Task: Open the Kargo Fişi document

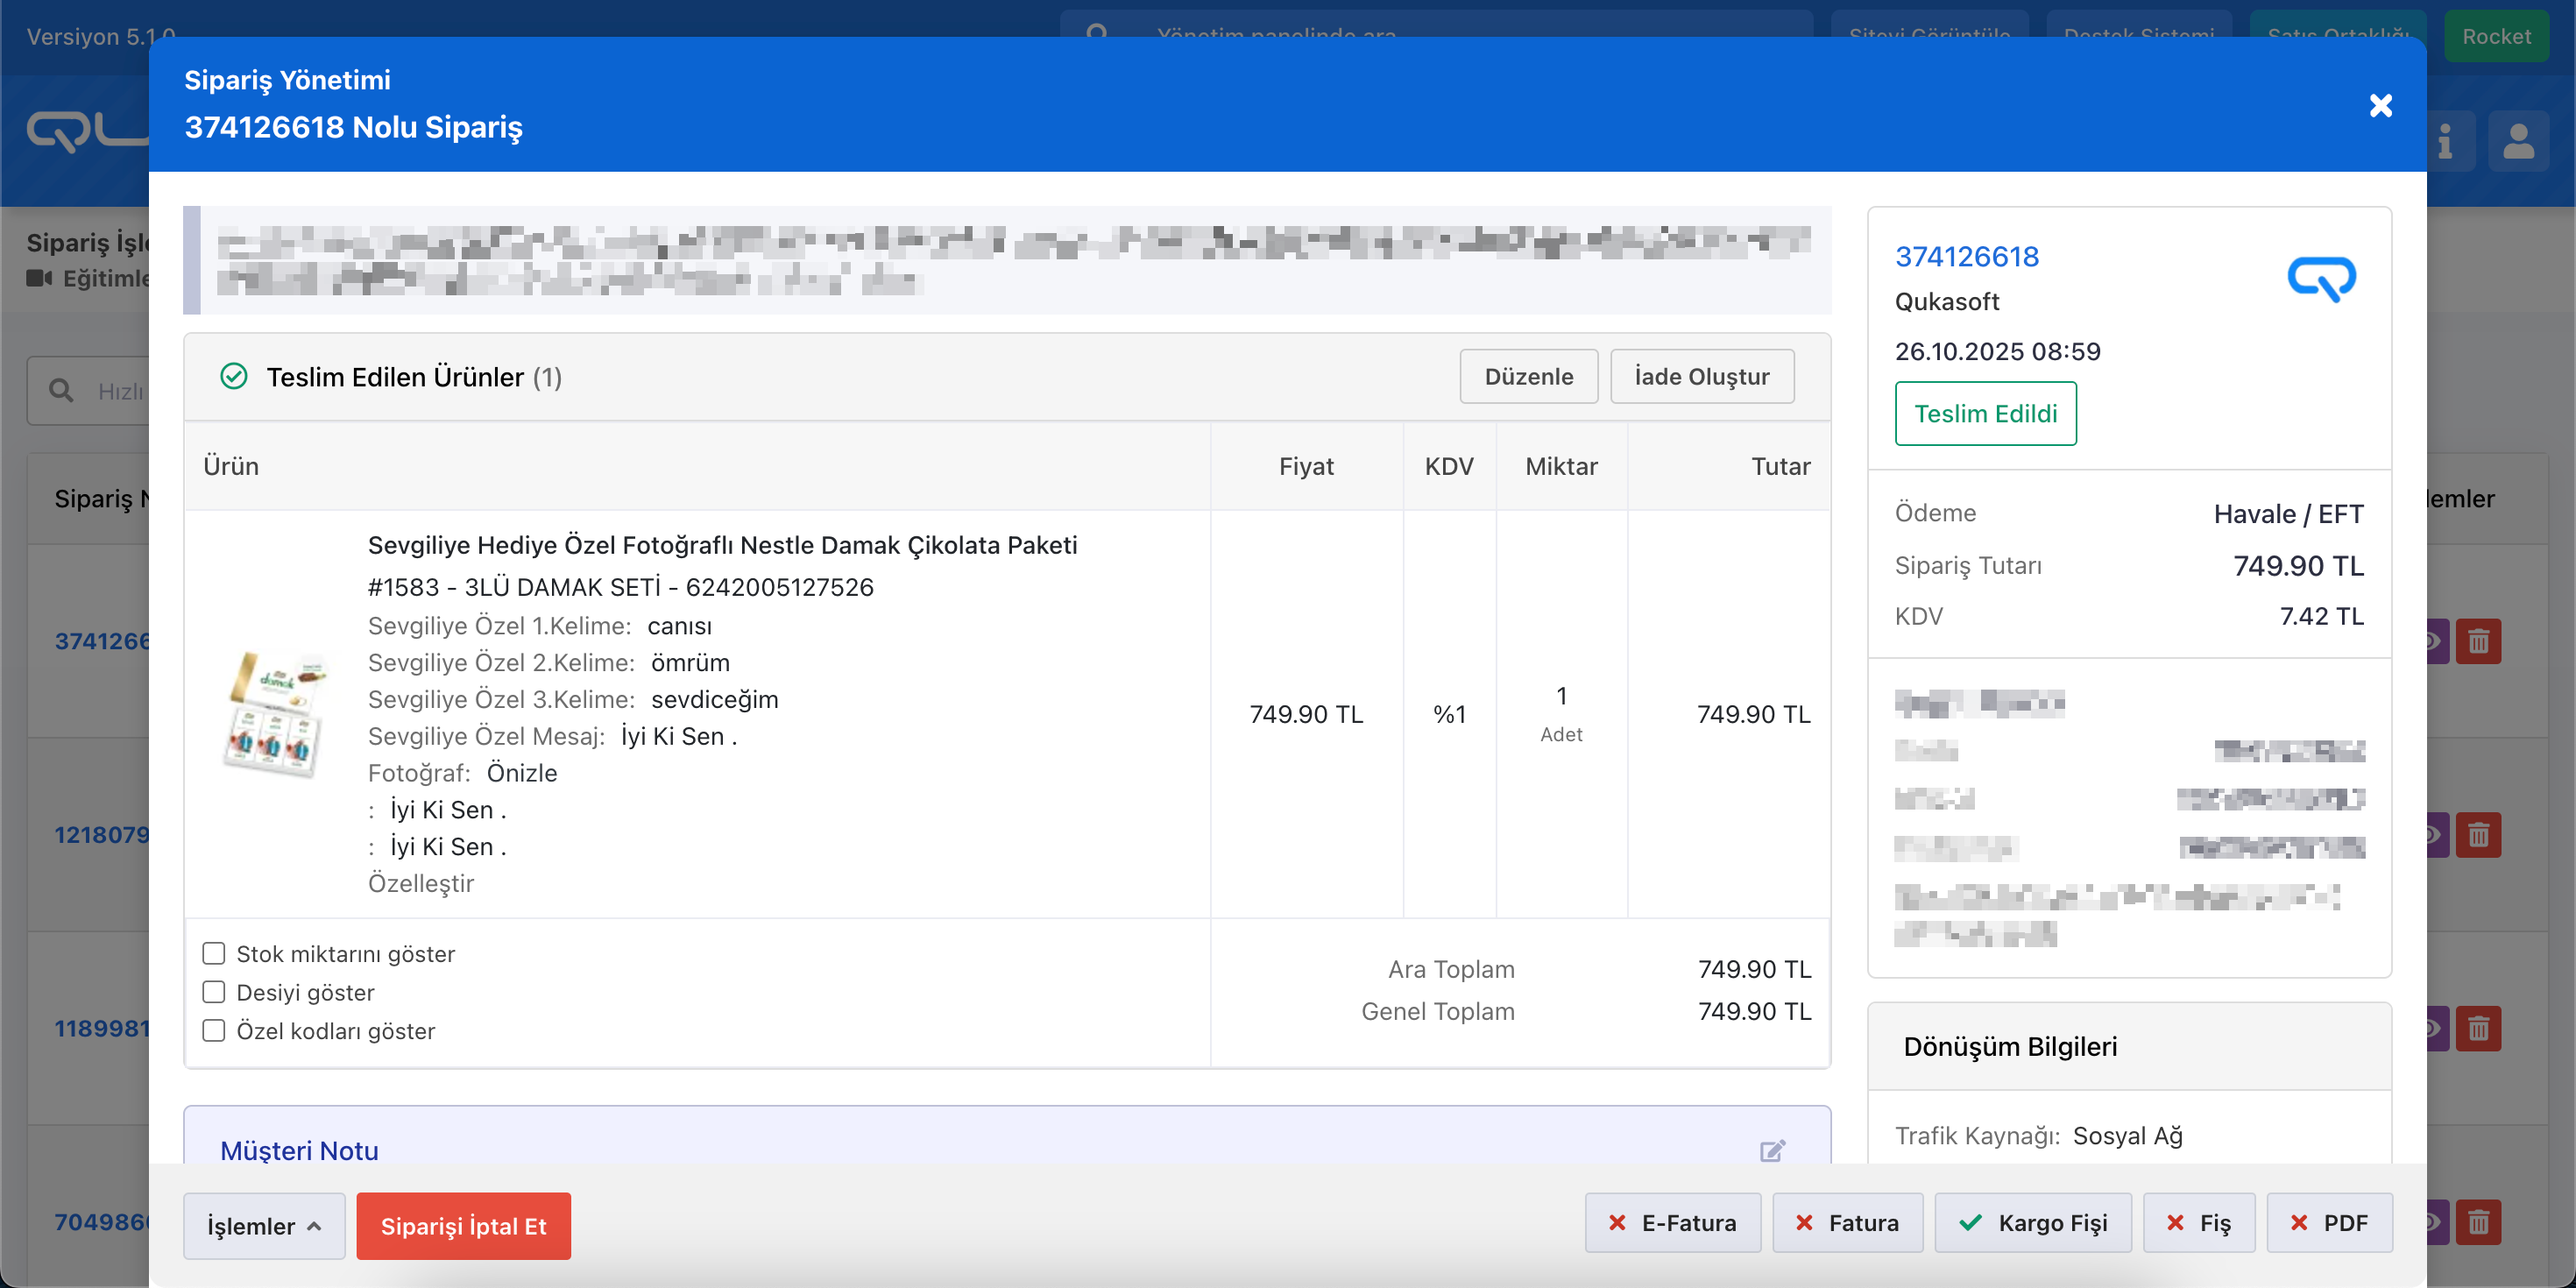Action: (2033, 1222)
